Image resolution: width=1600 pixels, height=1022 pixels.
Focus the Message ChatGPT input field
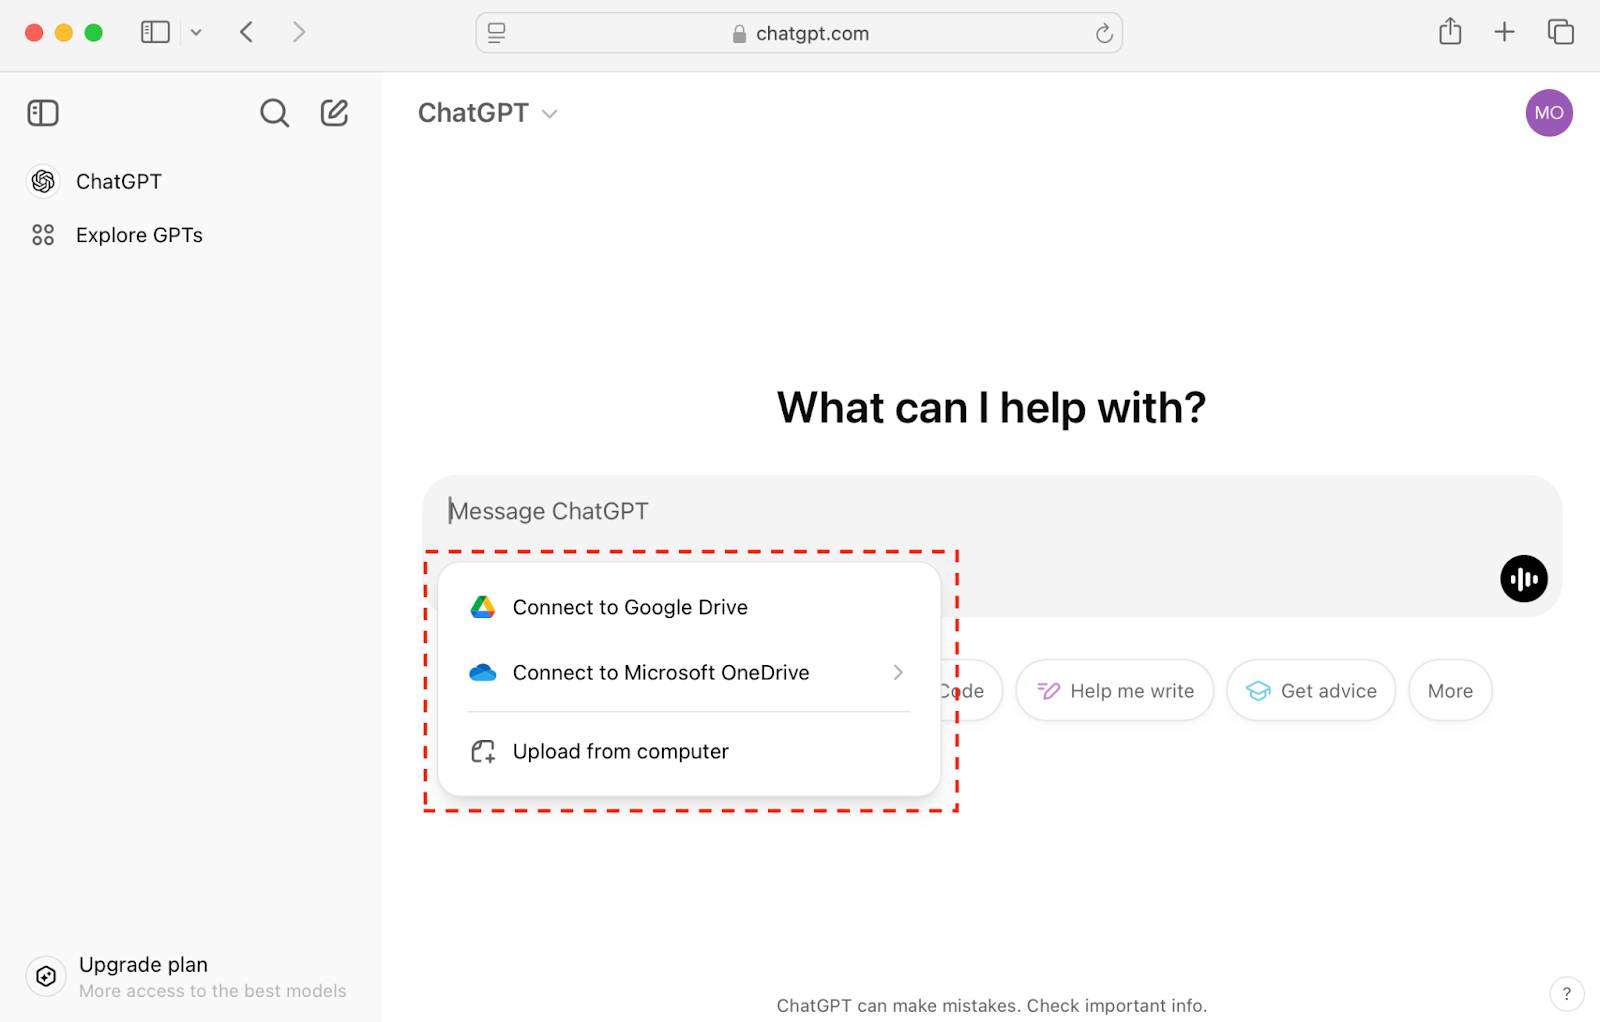[x=990, y=511]
